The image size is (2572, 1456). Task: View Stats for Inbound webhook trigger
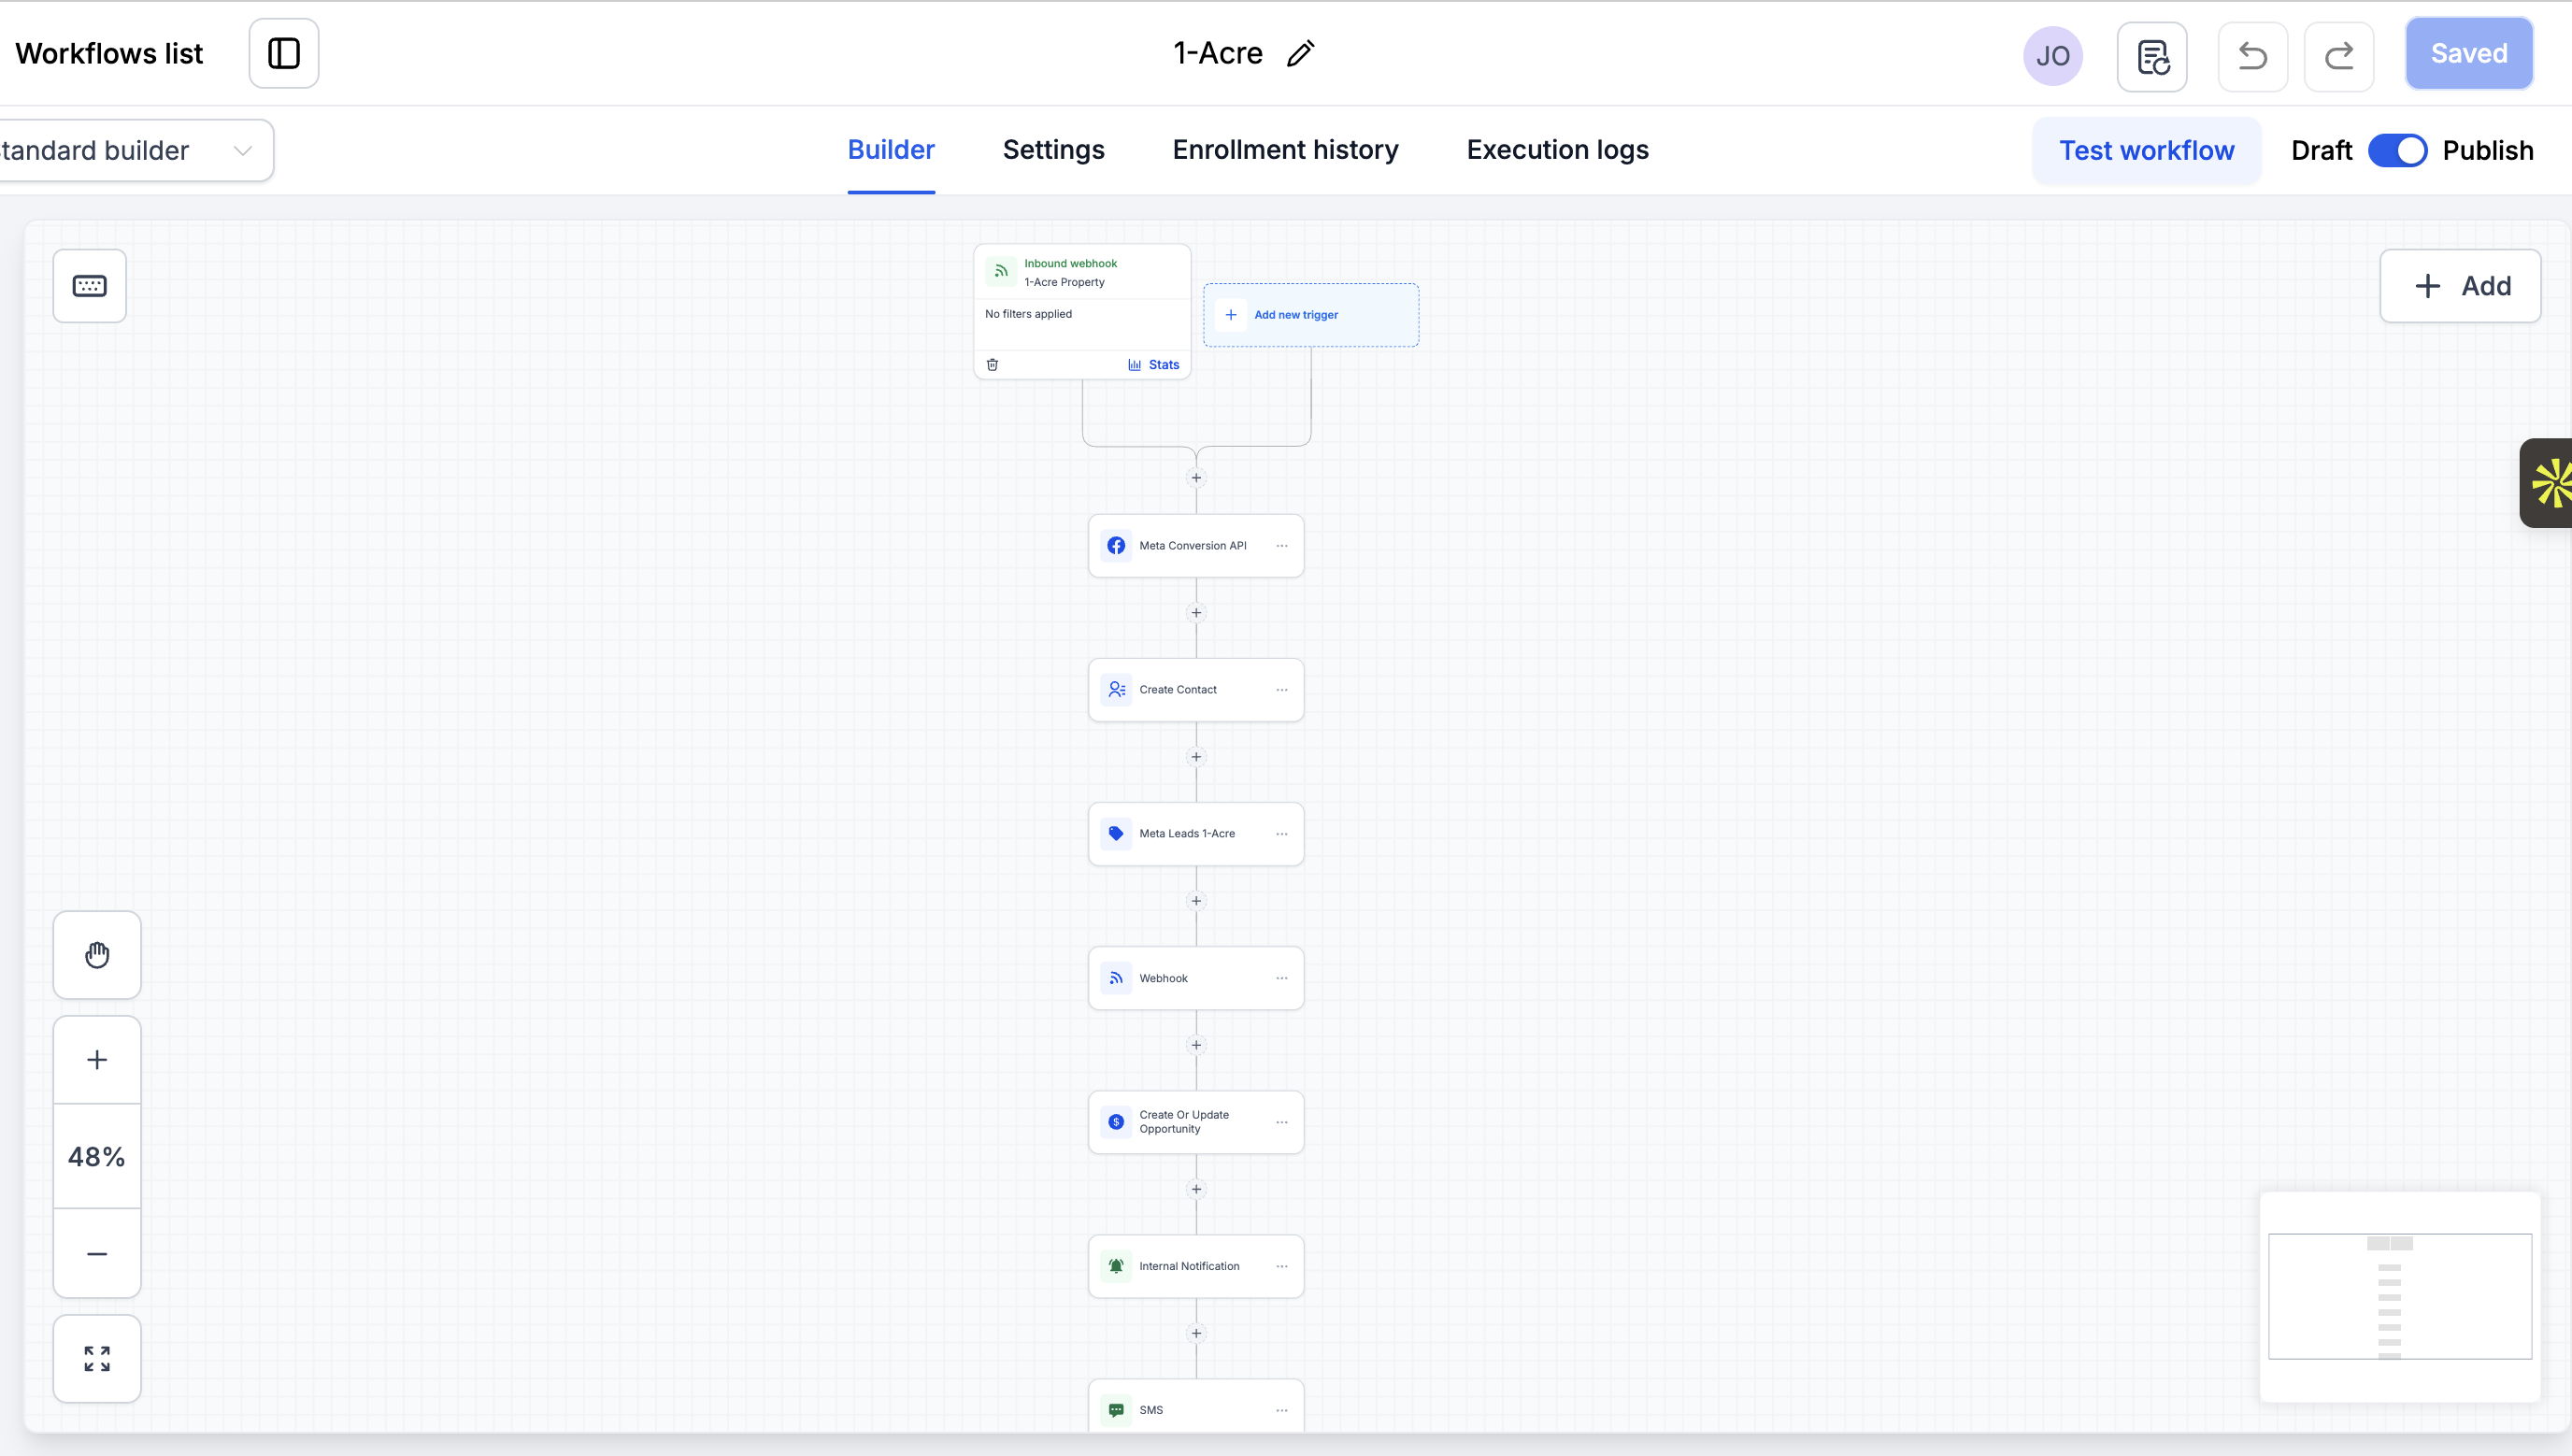coord(1154,365)
